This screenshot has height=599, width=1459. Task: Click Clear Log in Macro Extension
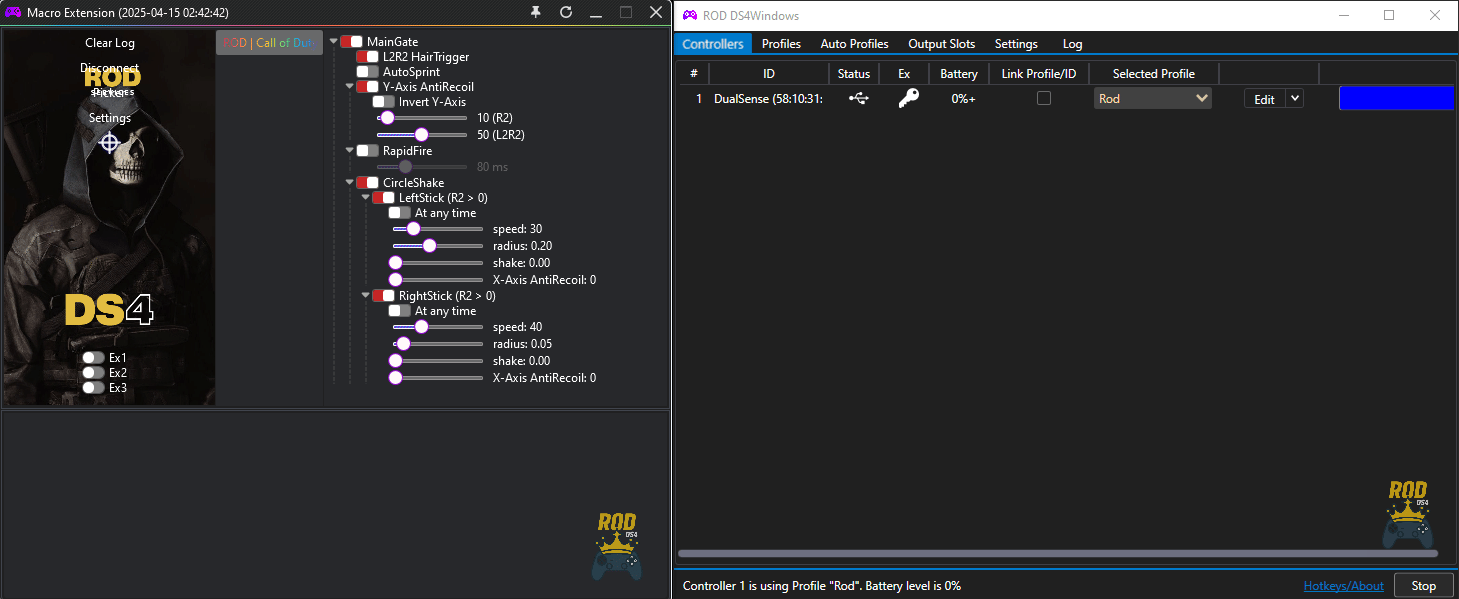click(x=110, y=43)
